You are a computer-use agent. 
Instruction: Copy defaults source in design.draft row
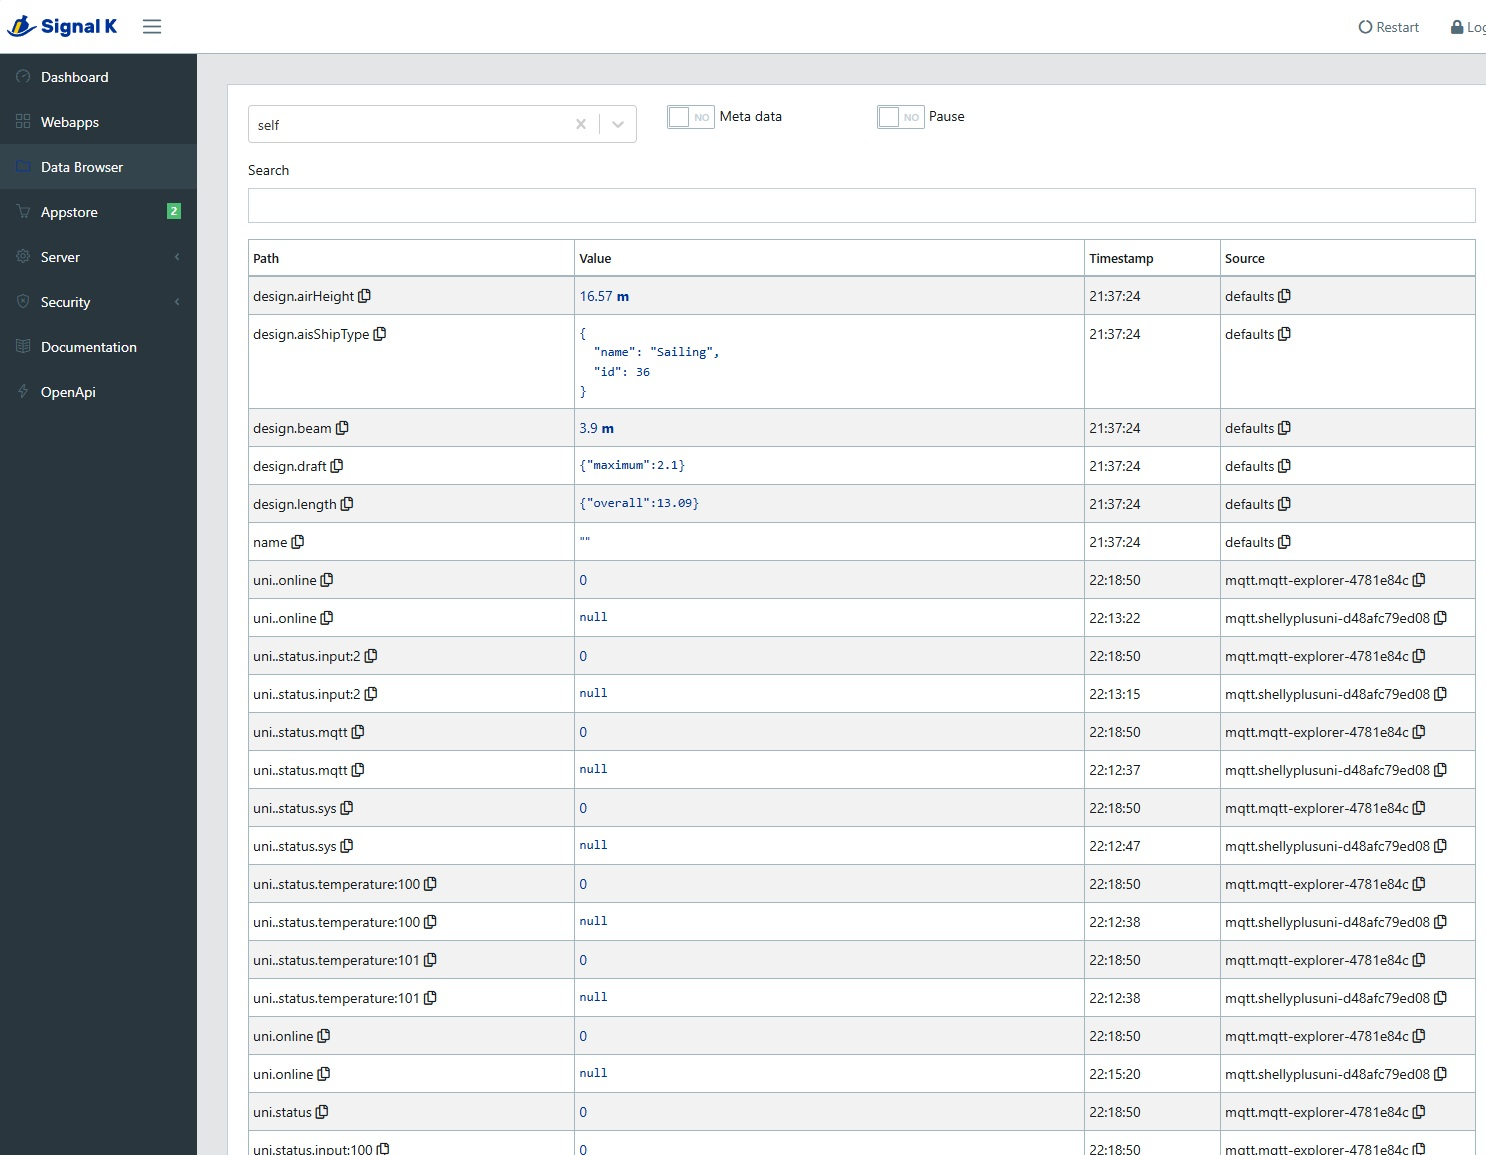[1285, 466]
